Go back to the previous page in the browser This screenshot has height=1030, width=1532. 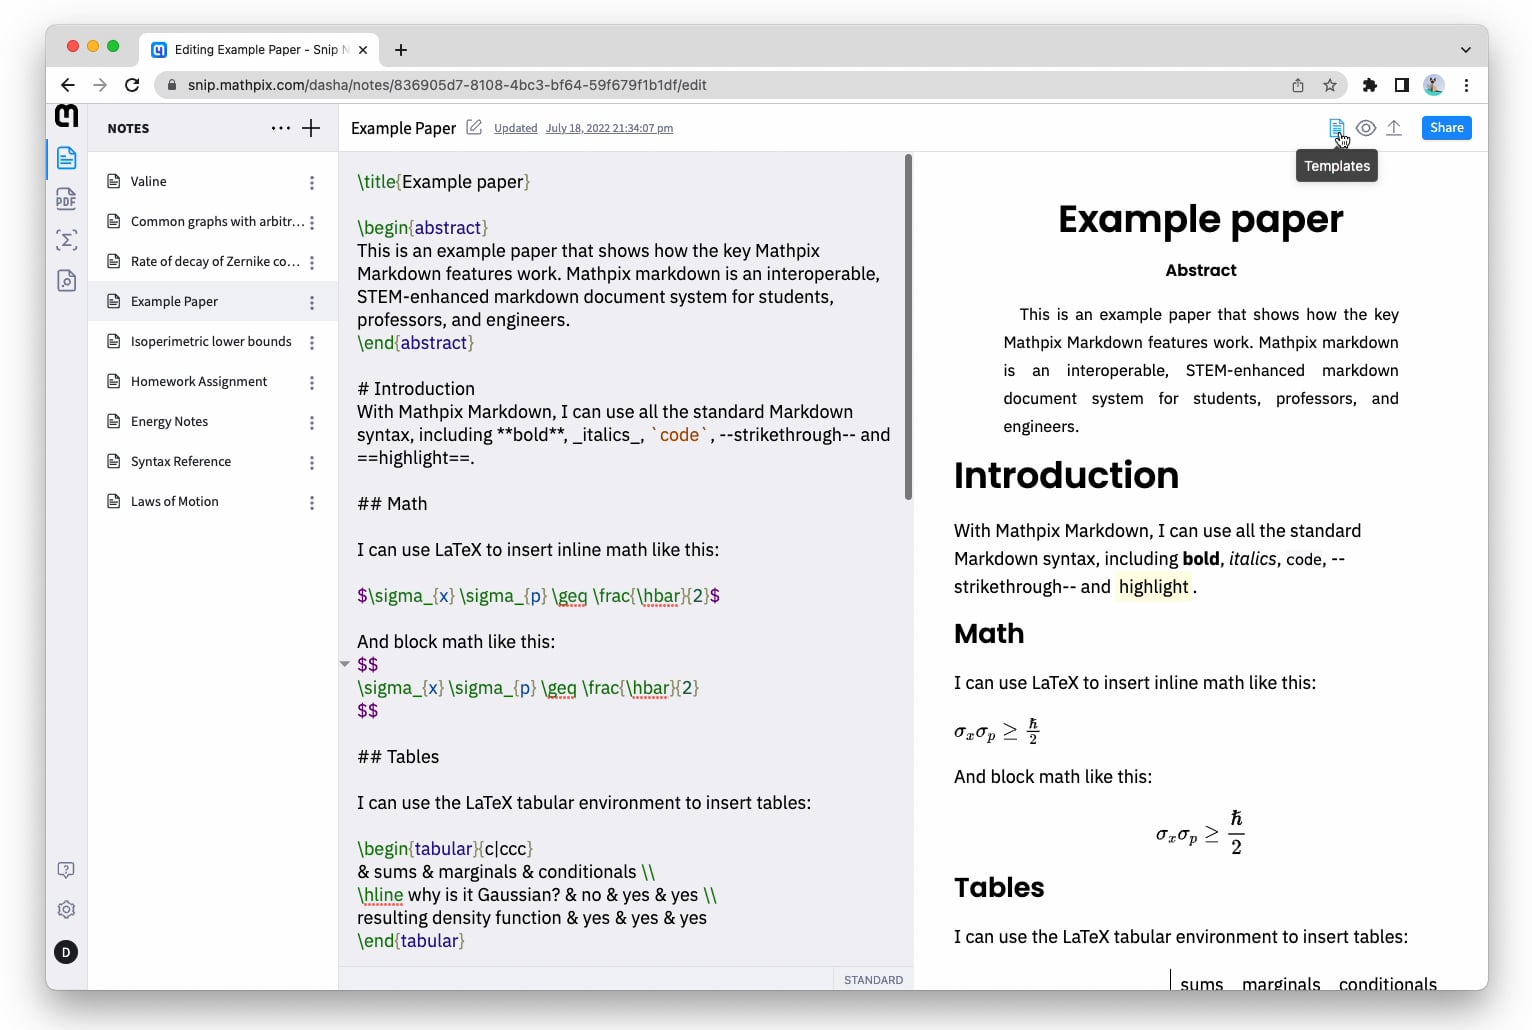(68, 85)
